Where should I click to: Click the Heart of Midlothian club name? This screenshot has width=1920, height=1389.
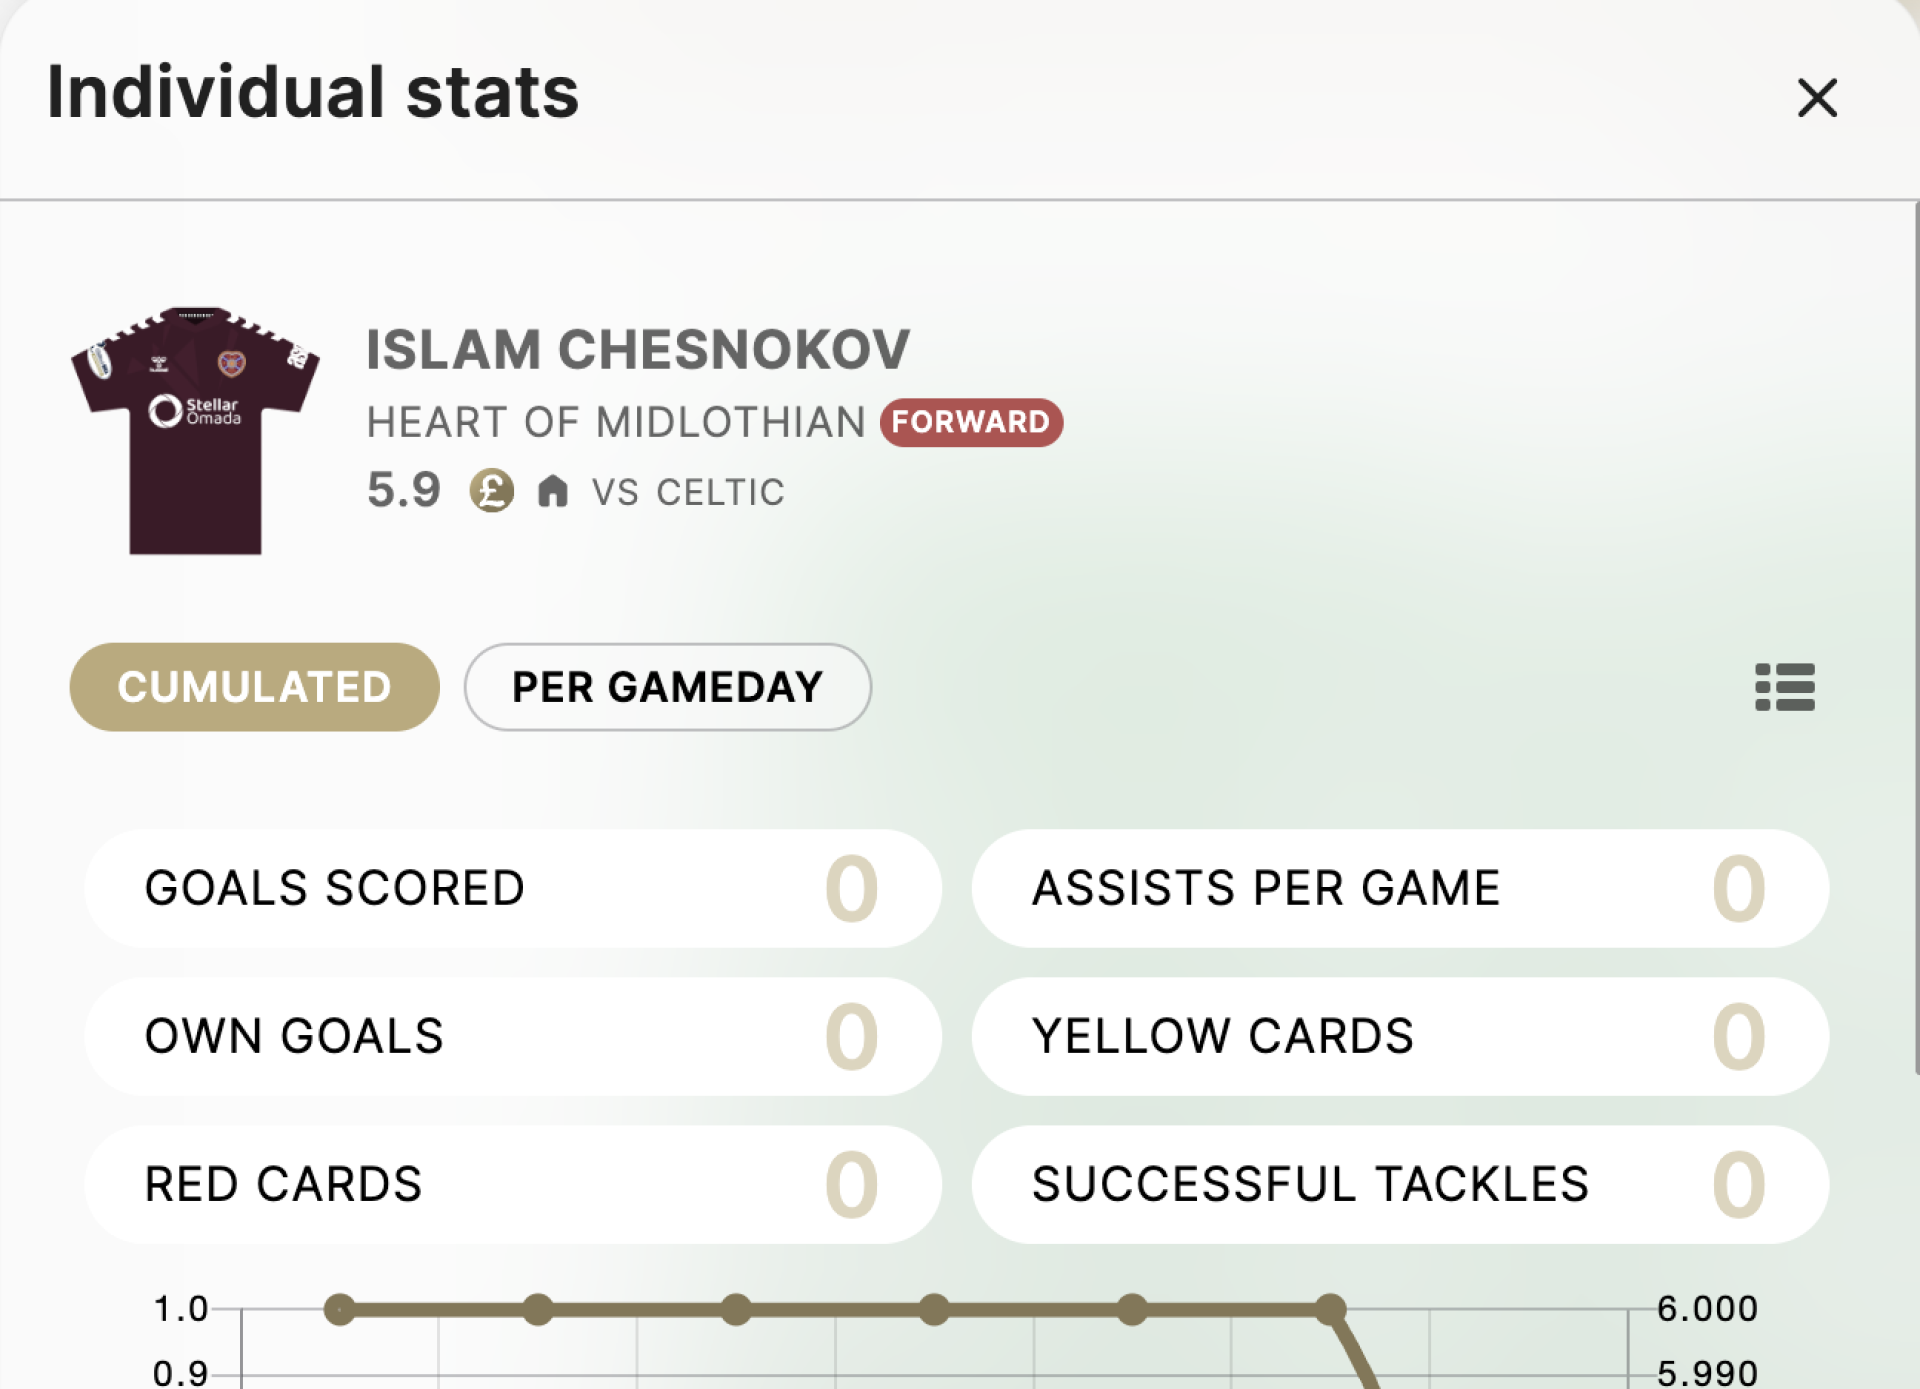pos(615,422)
